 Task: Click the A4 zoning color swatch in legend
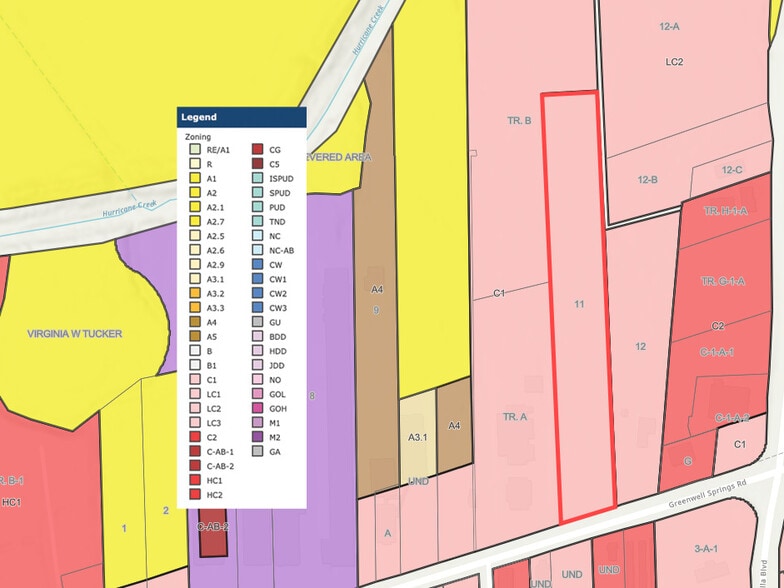click(195, 322)
